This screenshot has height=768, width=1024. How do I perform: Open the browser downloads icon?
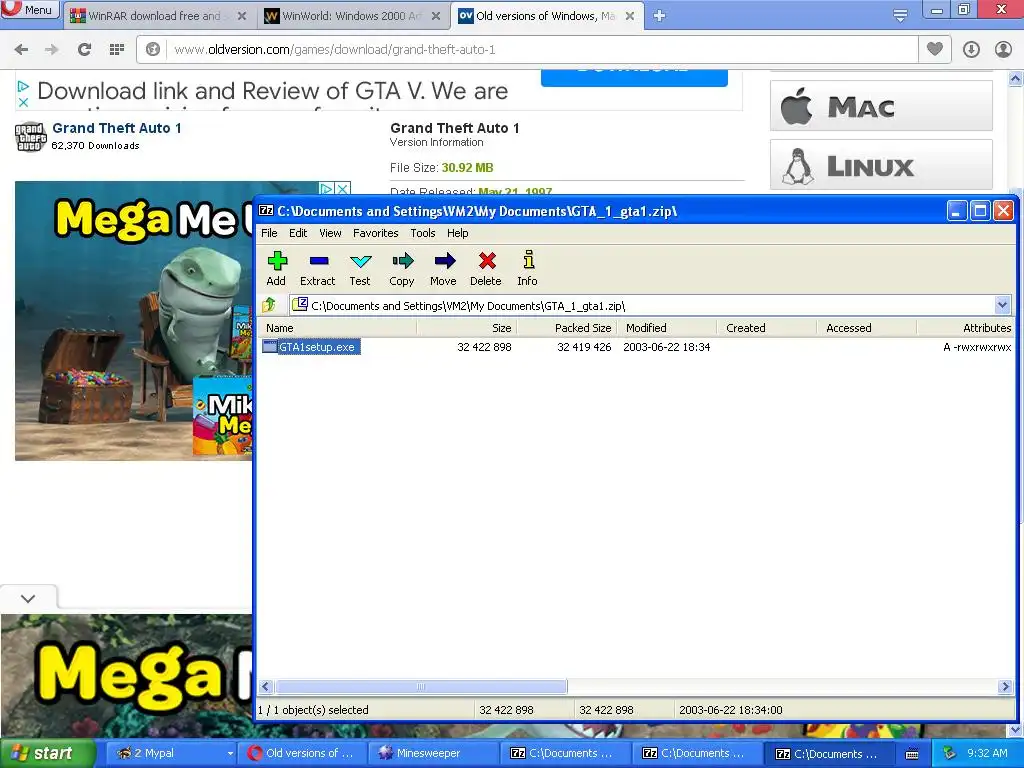971,50
